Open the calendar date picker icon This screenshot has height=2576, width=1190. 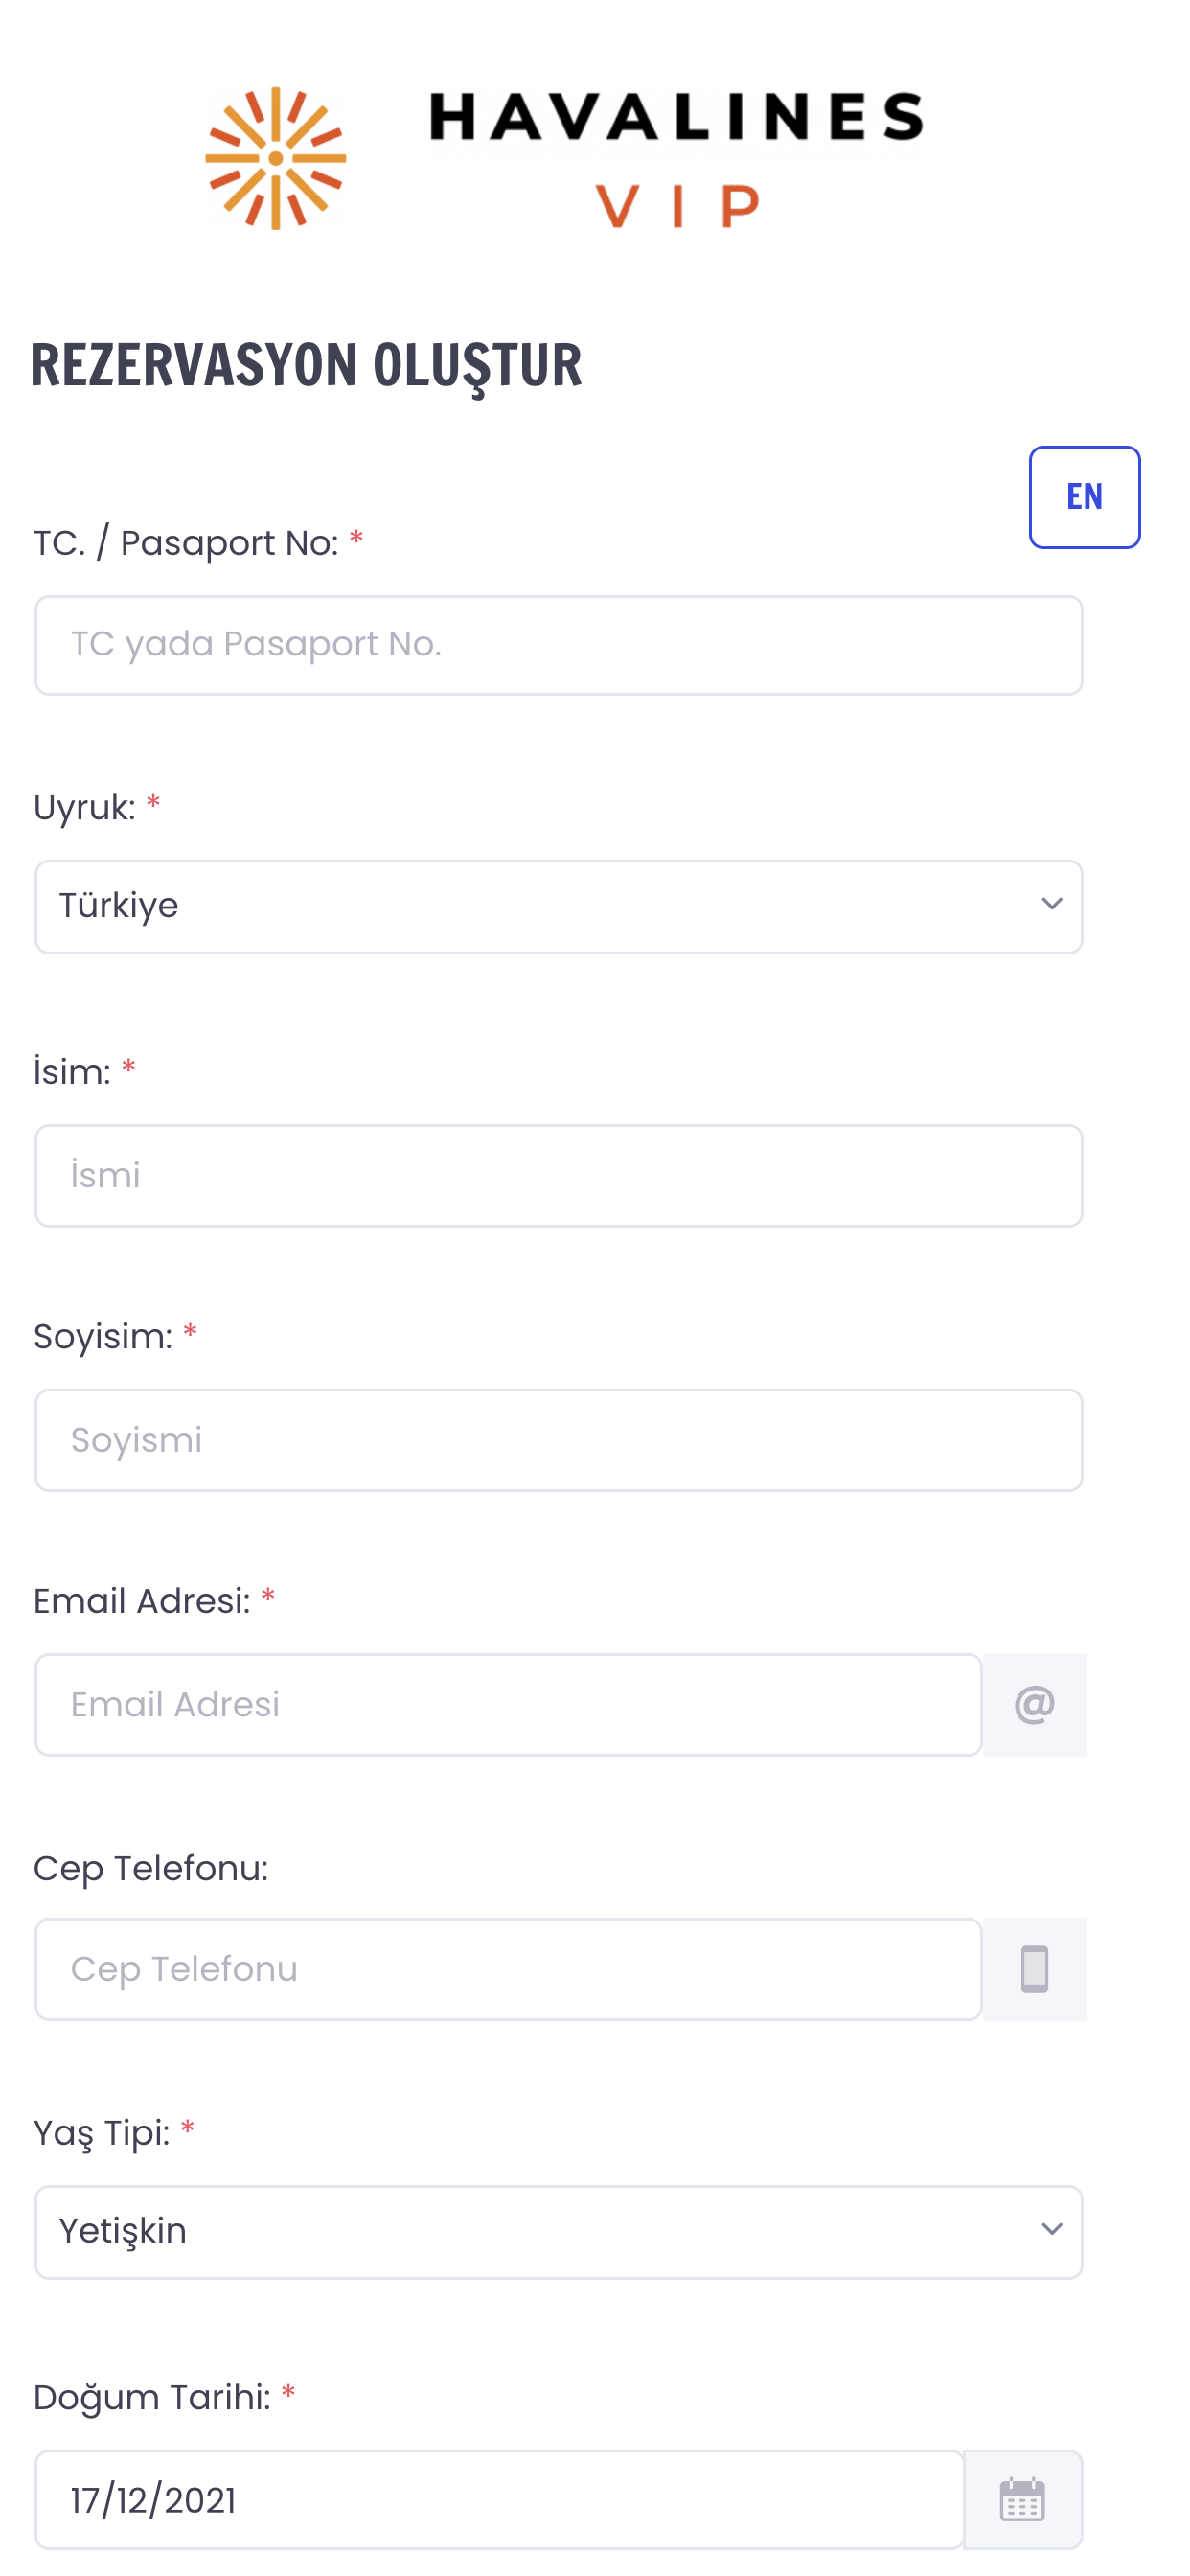point(1022,2499)
